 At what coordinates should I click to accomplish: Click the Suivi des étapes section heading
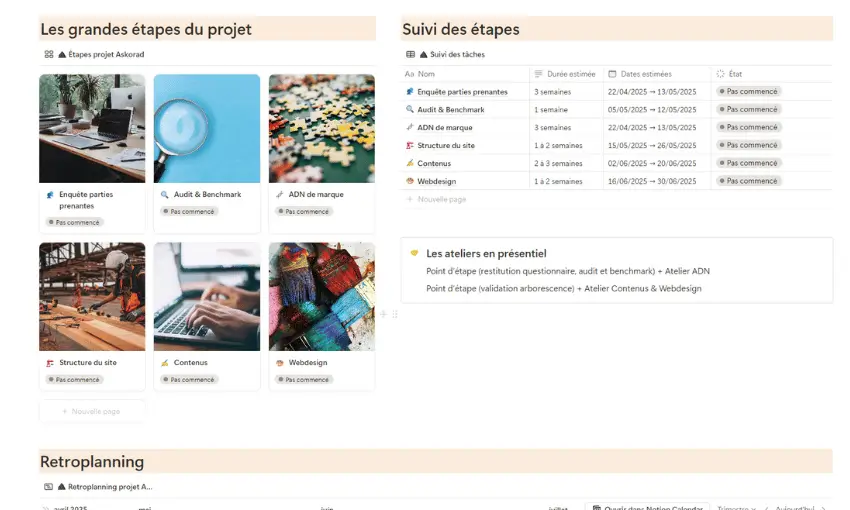click(x=461, y=29)
